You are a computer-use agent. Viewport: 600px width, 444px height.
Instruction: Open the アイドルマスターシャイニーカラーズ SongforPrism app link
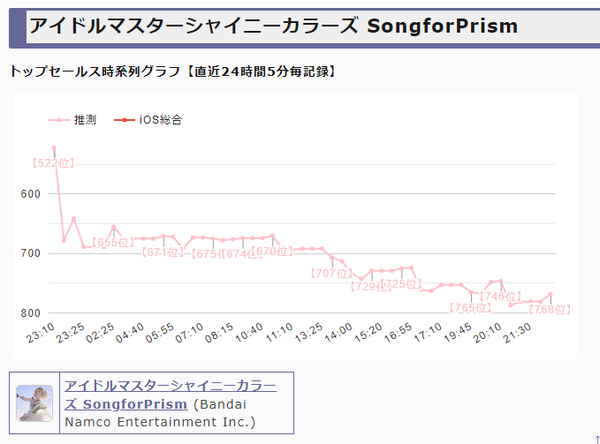(170, 395)
